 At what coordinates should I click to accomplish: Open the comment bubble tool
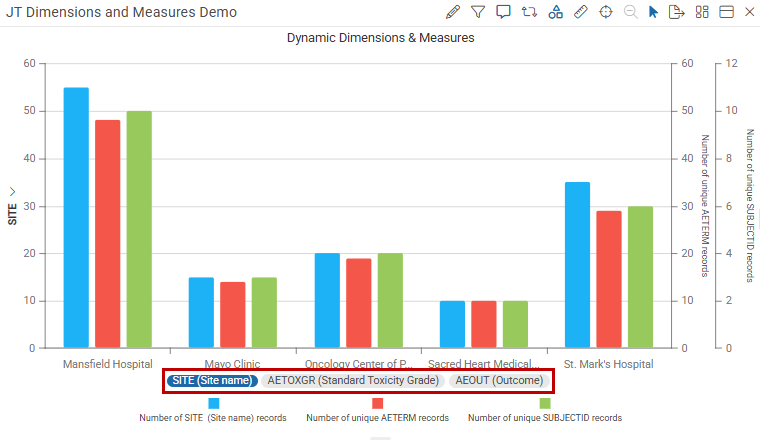coord(503,12)
